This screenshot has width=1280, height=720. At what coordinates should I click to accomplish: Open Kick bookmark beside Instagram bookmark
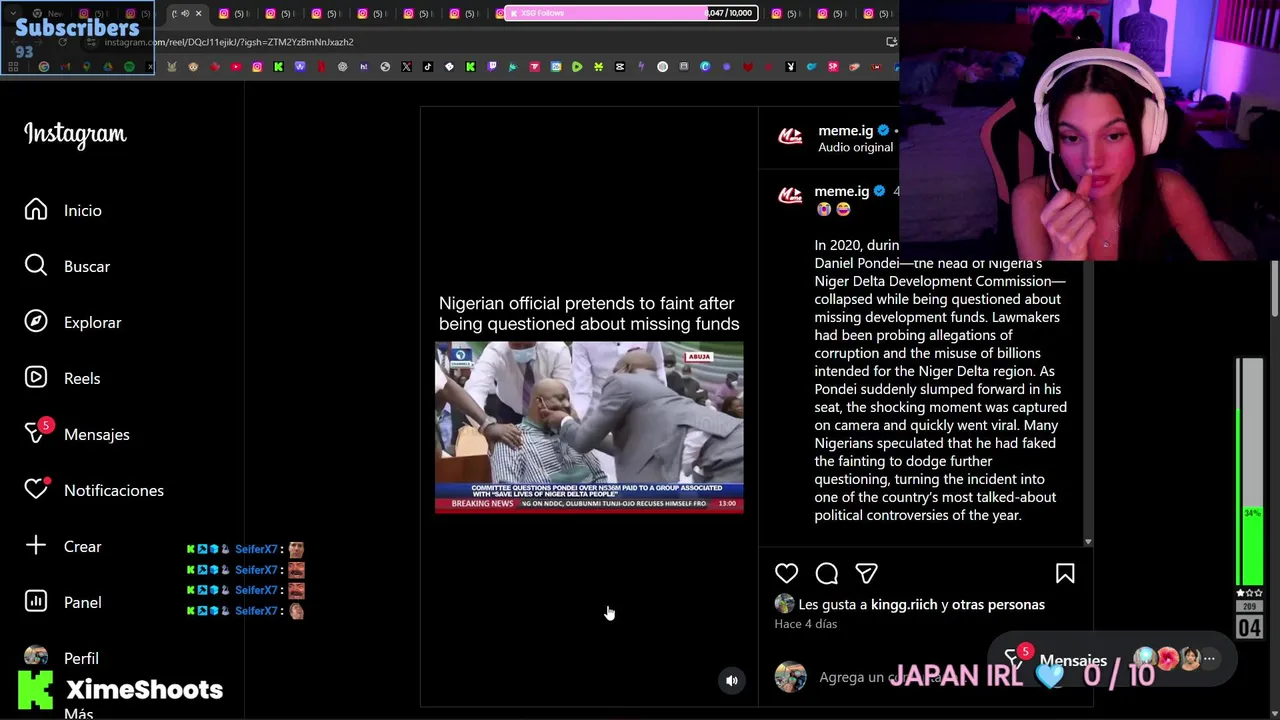coord(278,67)
